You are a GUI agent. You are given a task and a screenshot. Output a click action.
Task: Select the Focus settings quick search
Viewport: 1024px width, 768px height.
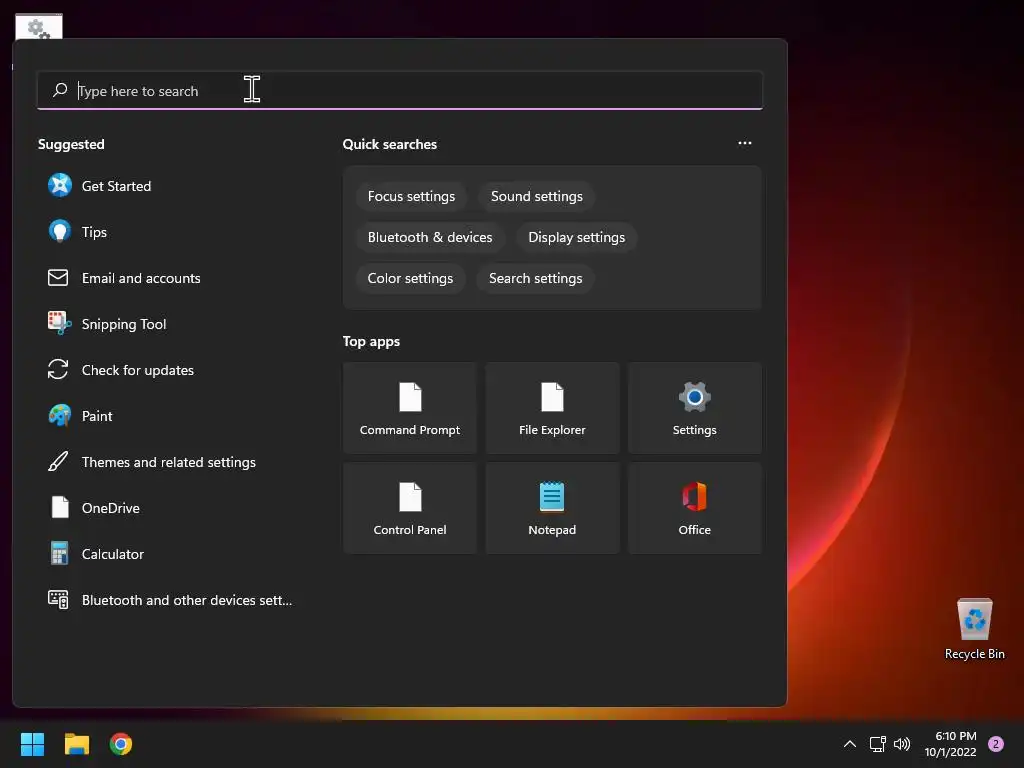(x=411, y=196)
